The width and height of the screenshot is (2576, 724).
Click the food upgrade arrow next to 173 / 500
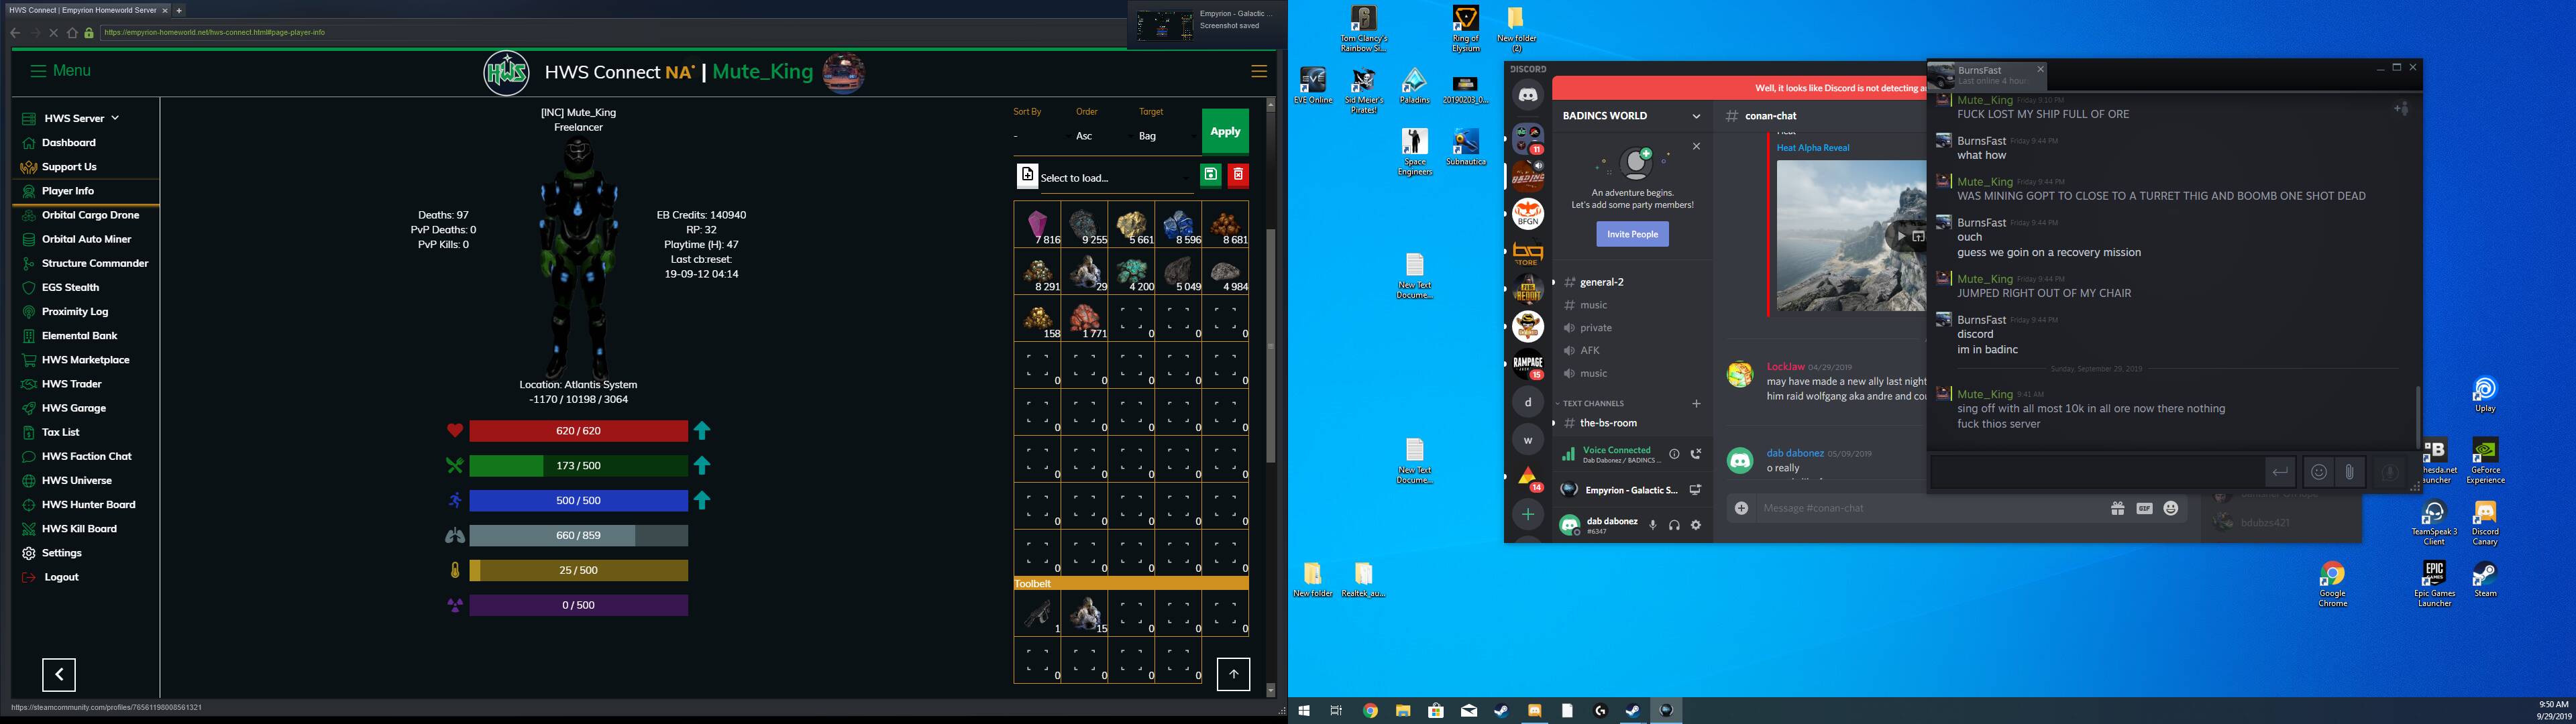point(702,466)
